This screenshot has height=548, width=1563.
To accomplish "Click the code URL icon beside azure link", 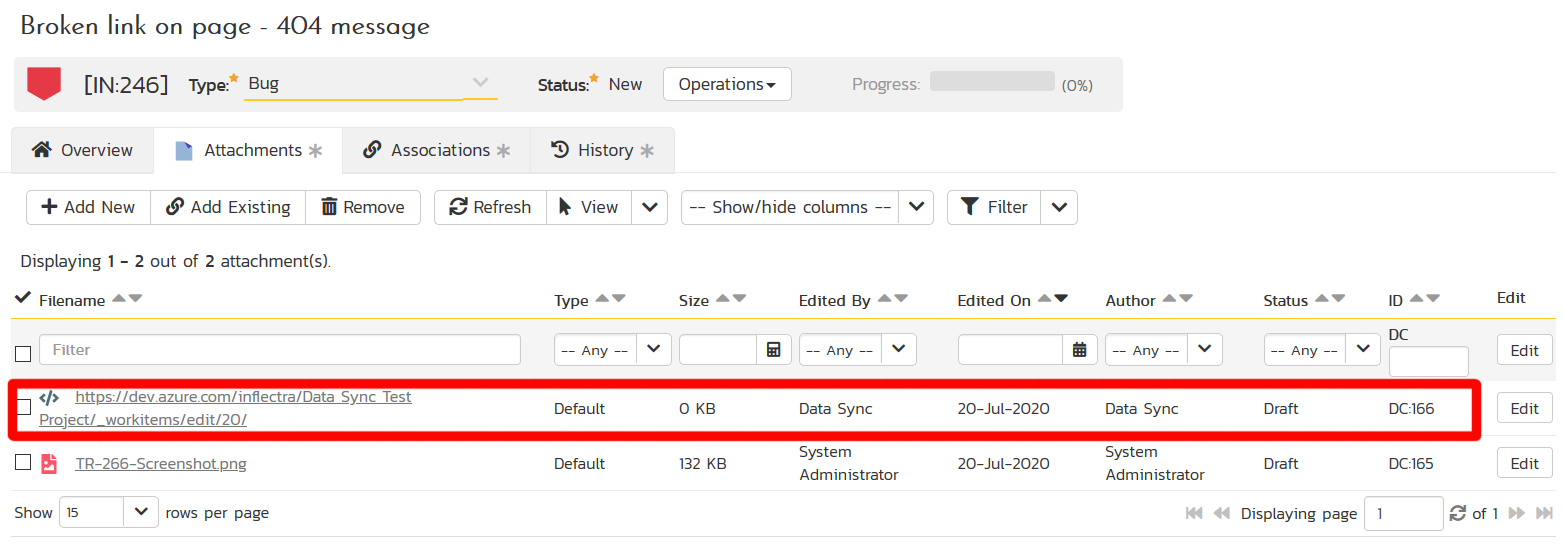I will 49,398.
